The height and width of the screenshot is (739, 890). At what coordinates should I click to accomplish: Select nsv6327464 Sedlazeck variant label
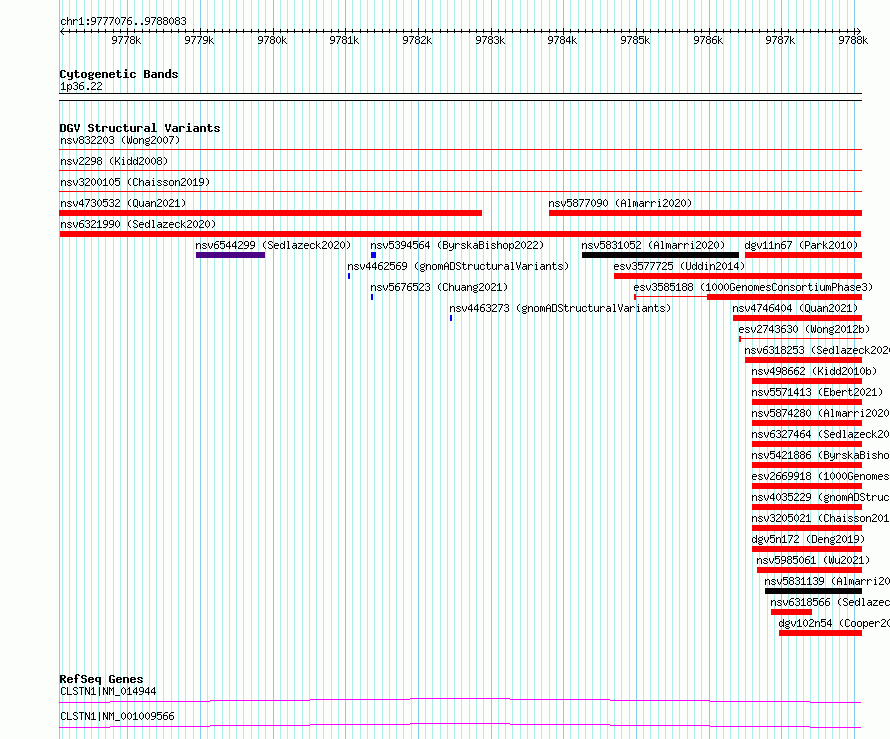(x=820, y=434)
